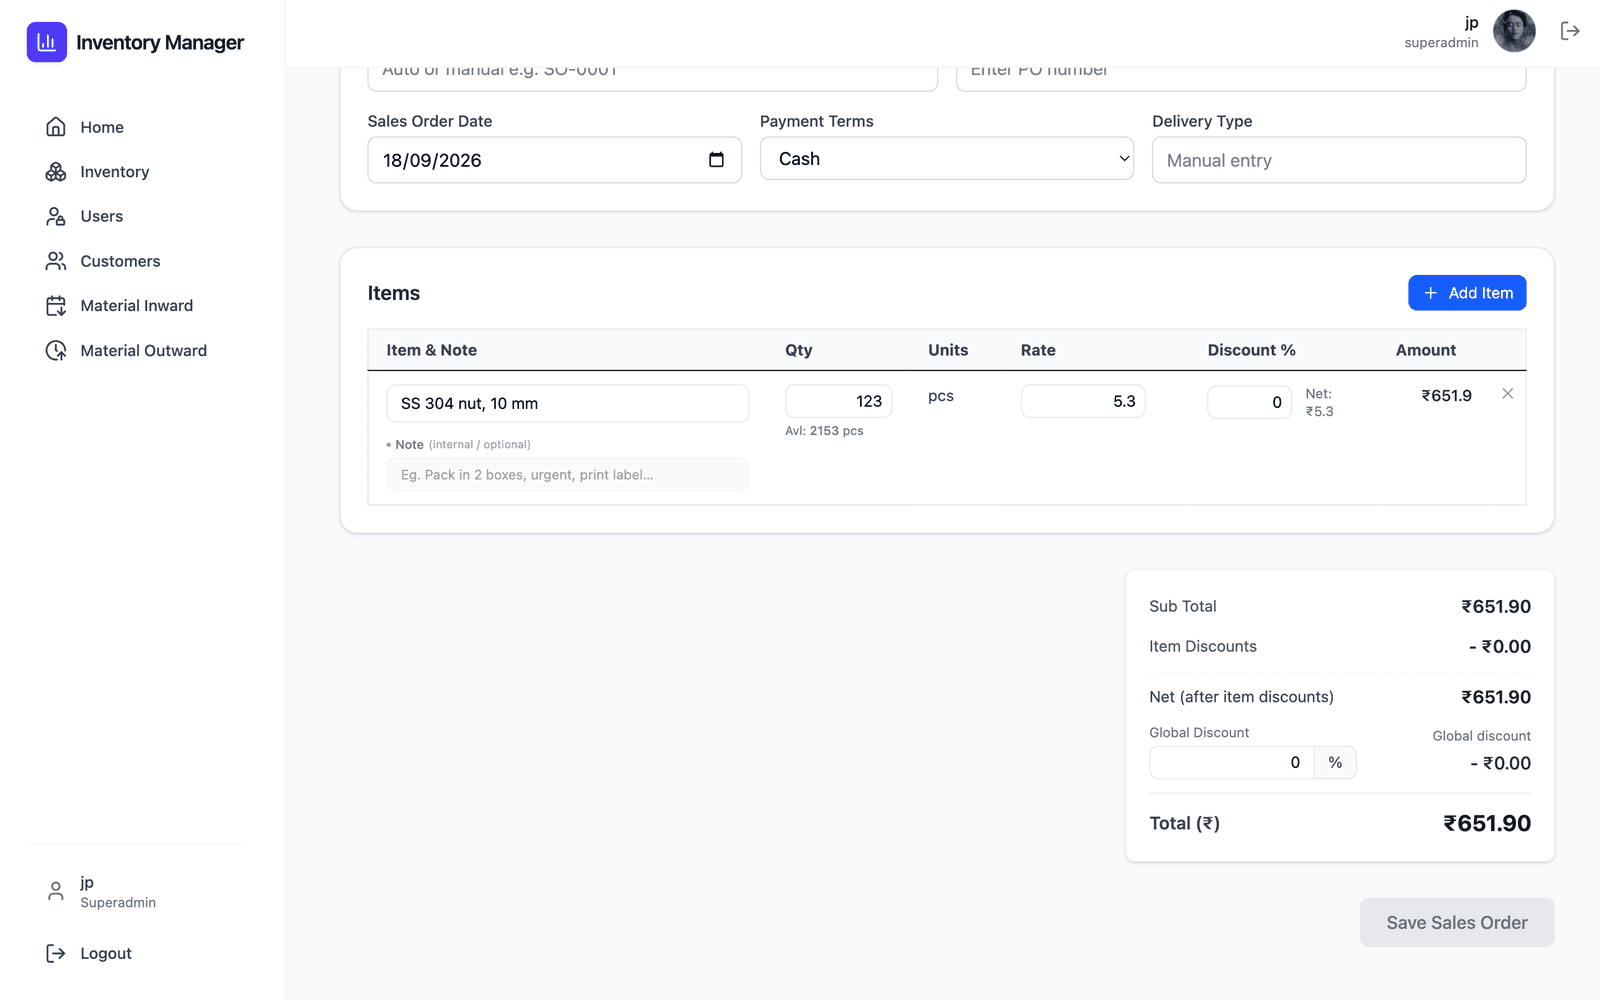Go to Users section icon

(x=56, y=216)
